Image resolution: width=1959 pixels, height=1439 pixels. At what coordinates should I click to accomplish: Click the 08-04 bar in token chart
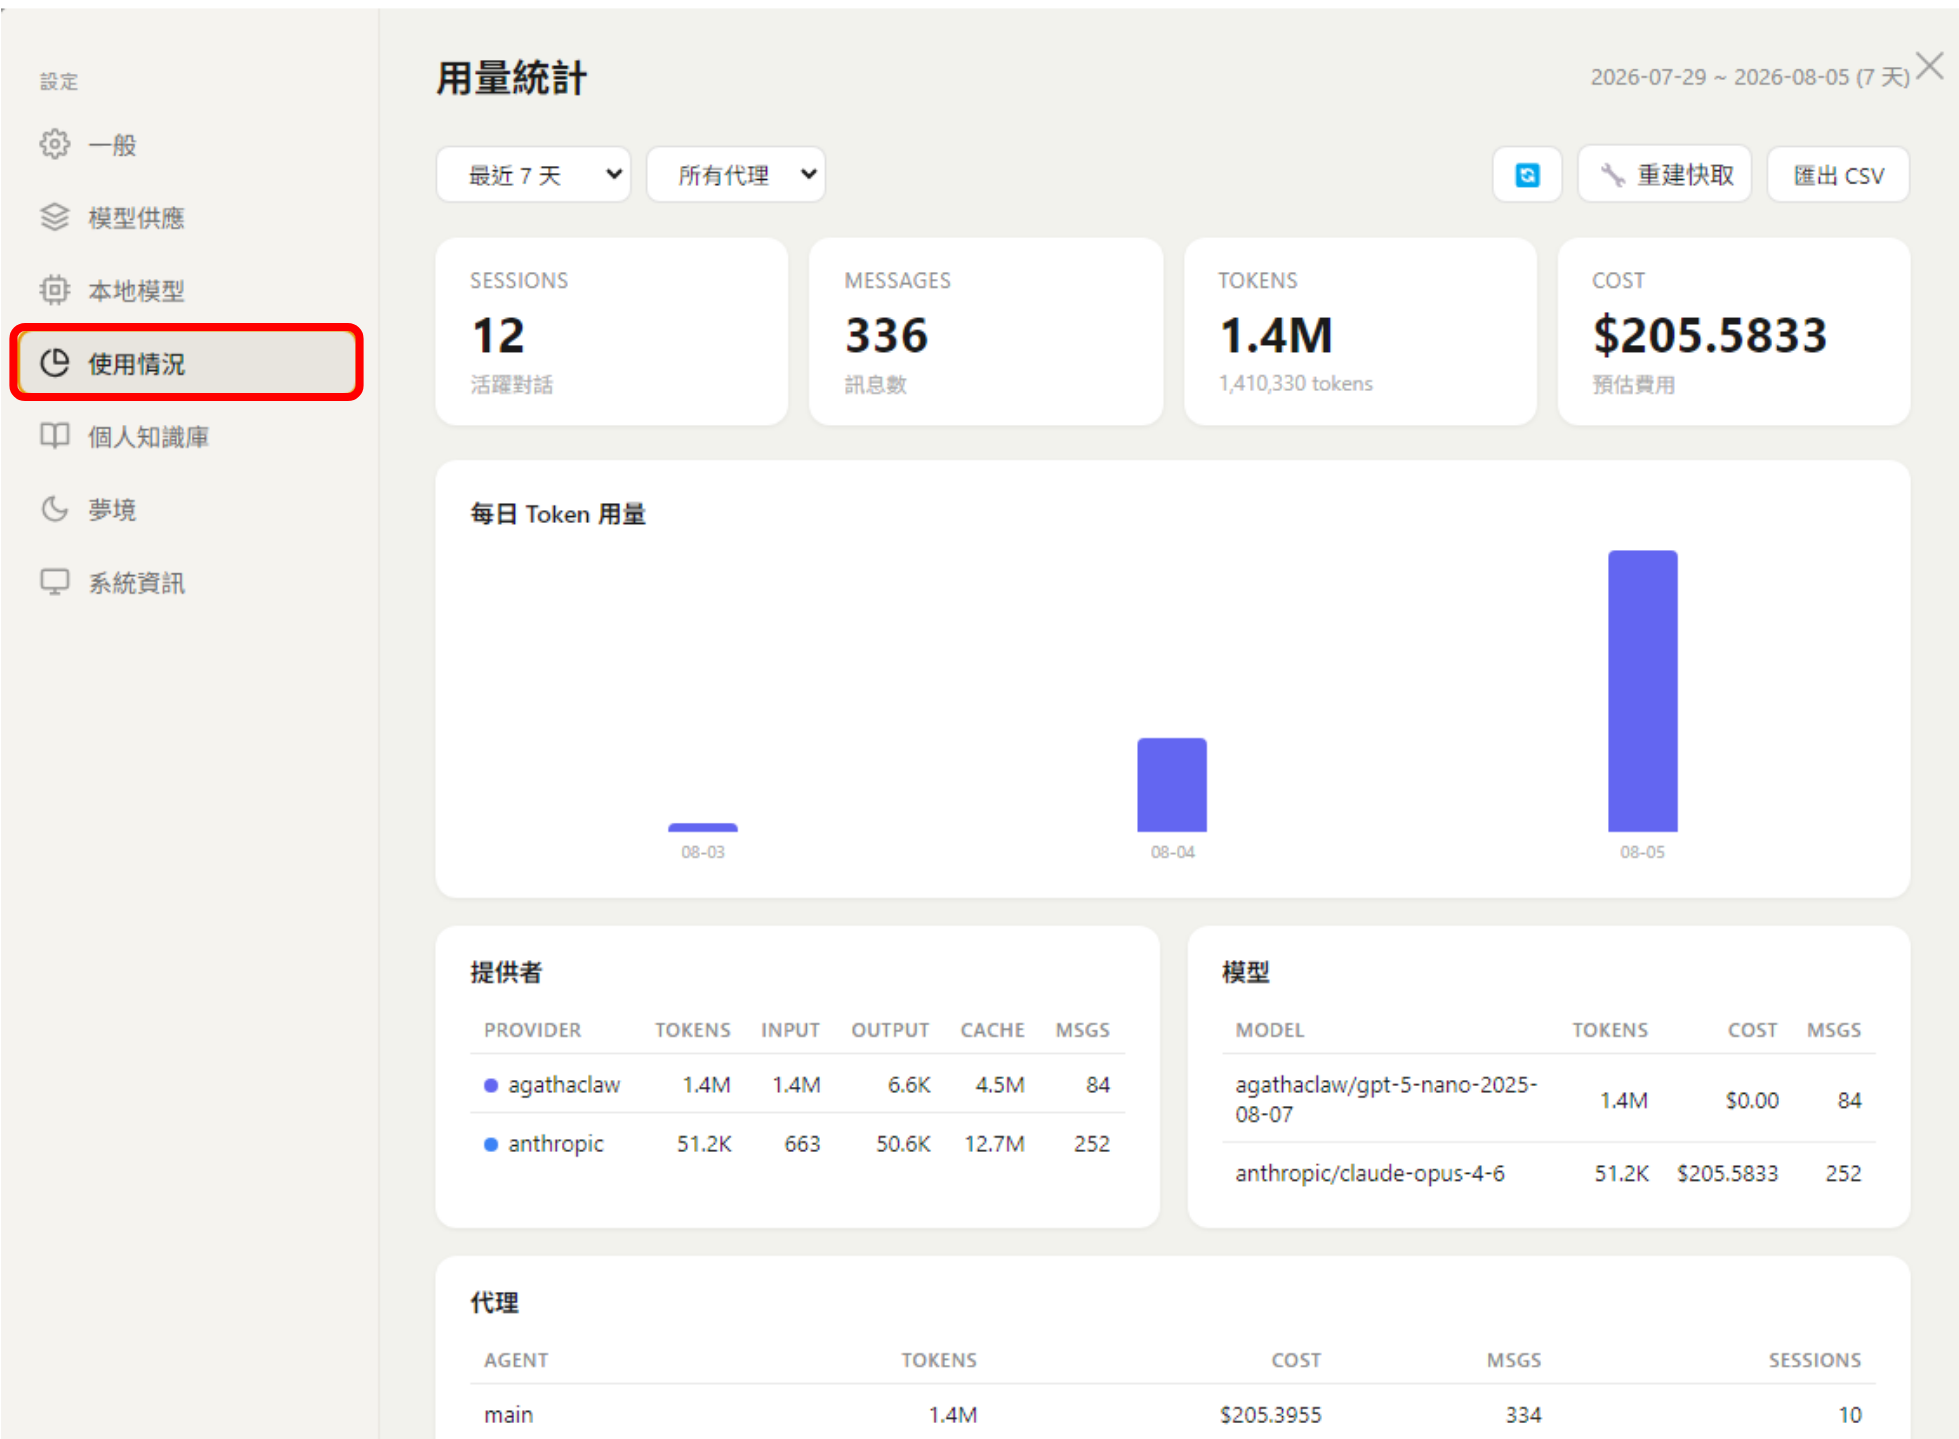(x=1172, y=785)
